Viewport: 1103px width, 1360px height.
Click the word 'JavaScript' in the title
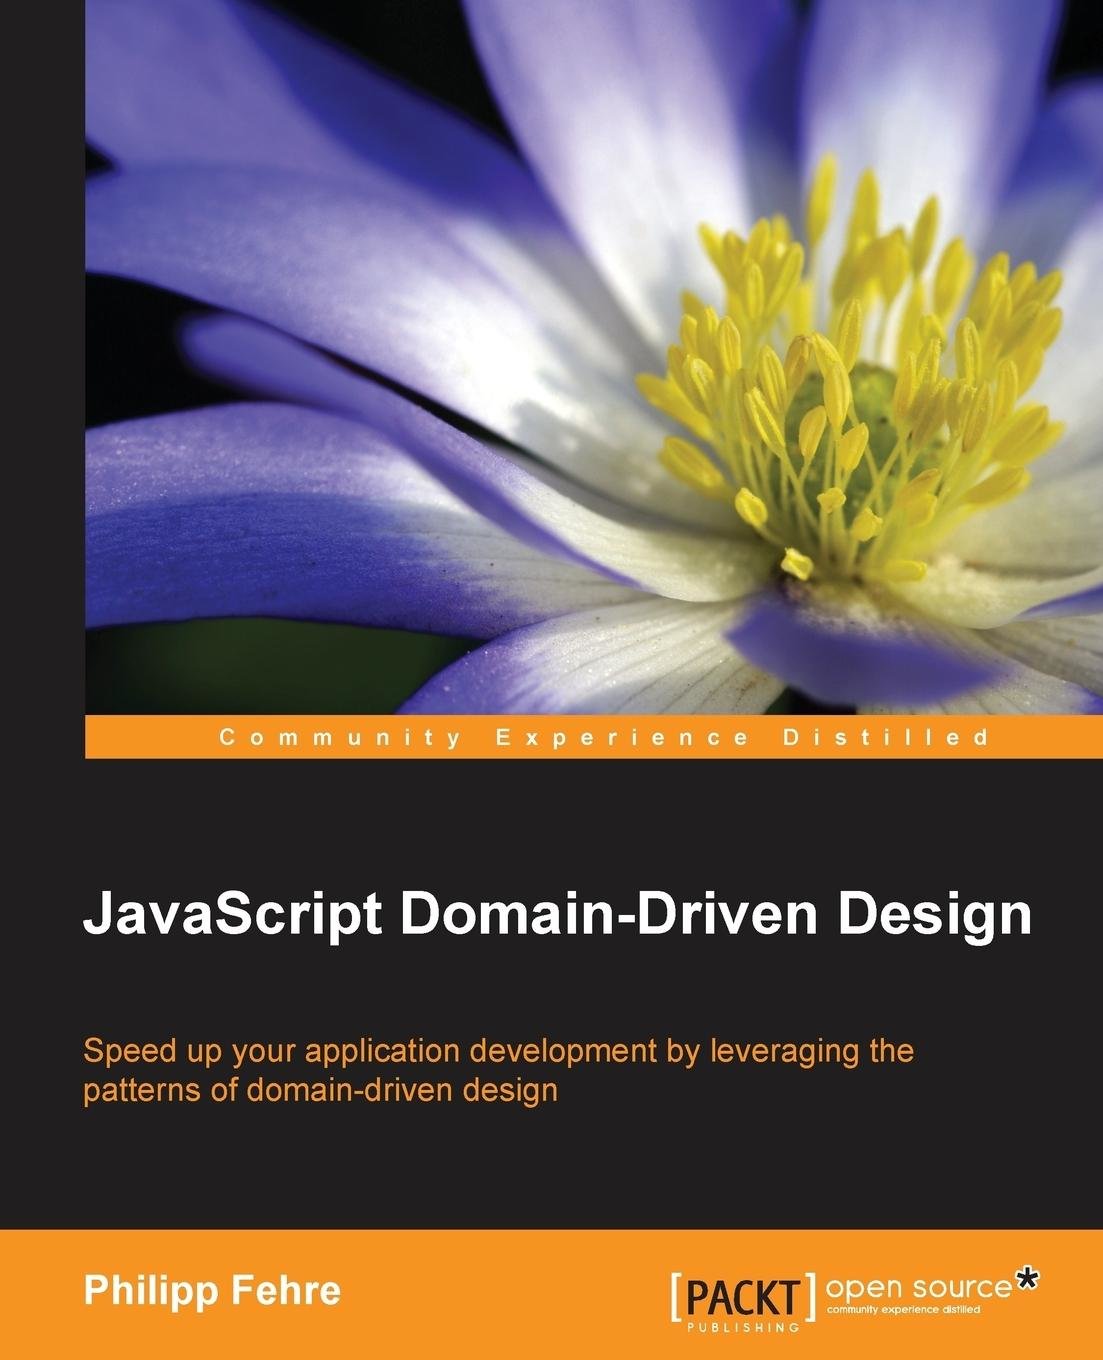(232, 915)
